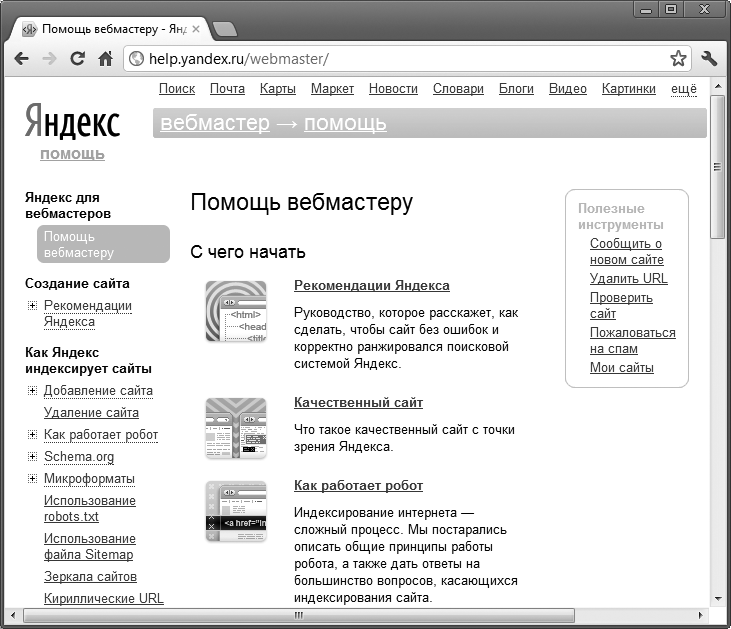Click the Рекомендации Яндекса thumbnail image

tap(236, 311)
